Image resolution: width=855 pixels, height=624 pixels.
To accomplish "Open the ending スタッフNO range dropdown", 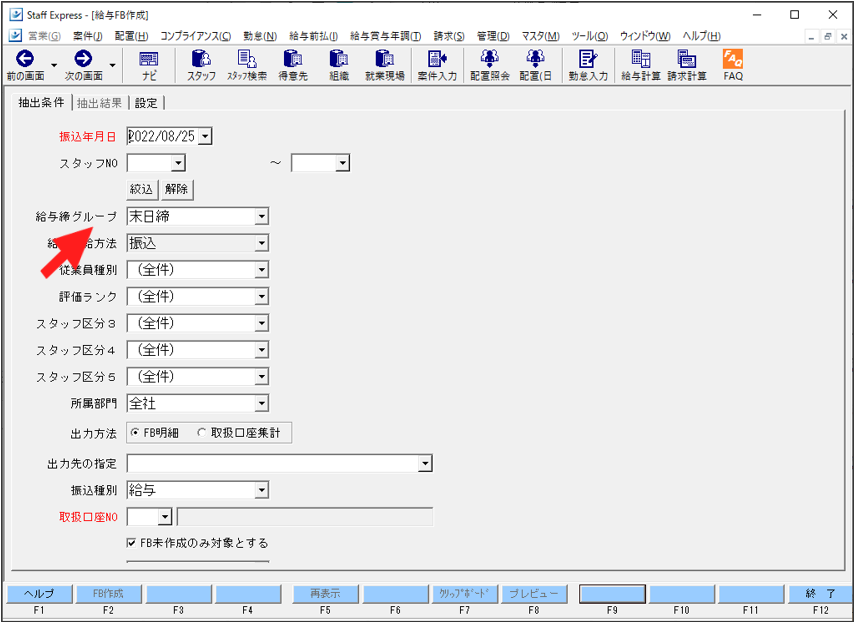I will coord(342,163).
